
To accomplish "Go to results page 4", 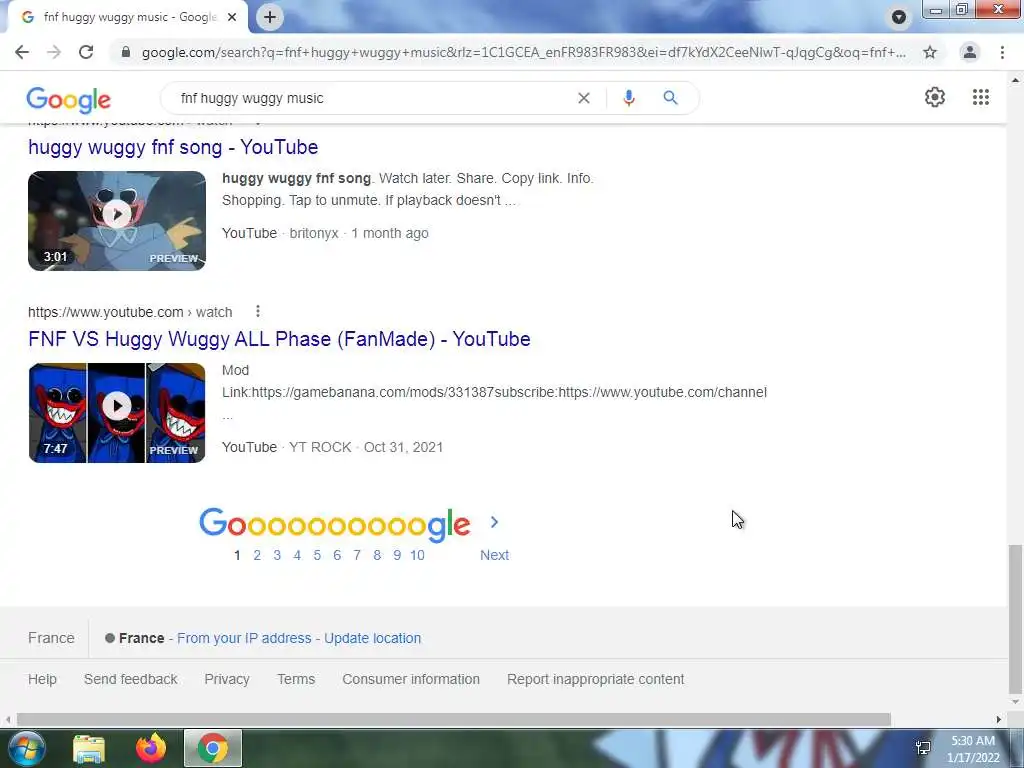I will tap(297, 555).
